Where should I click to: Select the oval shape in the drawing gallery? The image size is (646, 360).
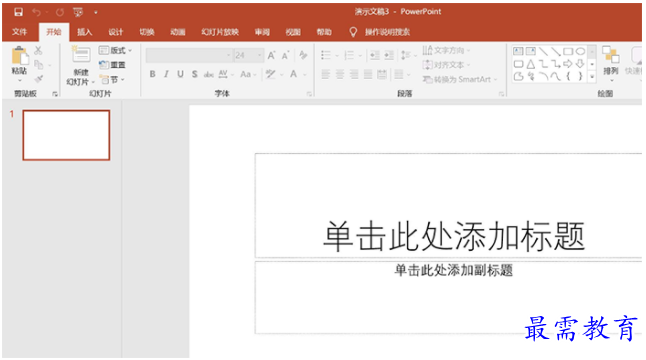pos(580,51)
